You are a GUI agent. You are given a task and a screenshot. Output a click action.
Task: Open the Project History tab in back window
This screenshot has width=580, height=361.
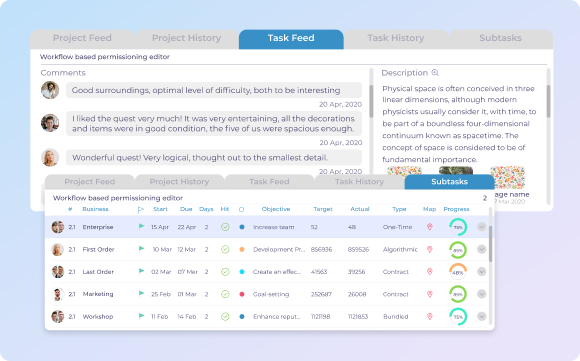tap(186, 38)
